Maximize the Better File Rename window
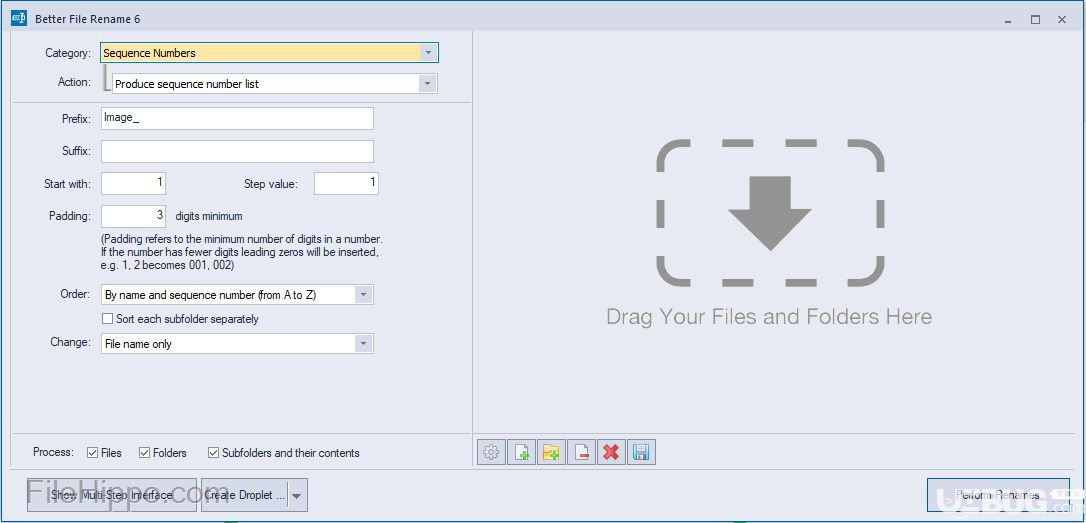The height and width of the screenshot is (523, 1086). [x=1035, y=19]
